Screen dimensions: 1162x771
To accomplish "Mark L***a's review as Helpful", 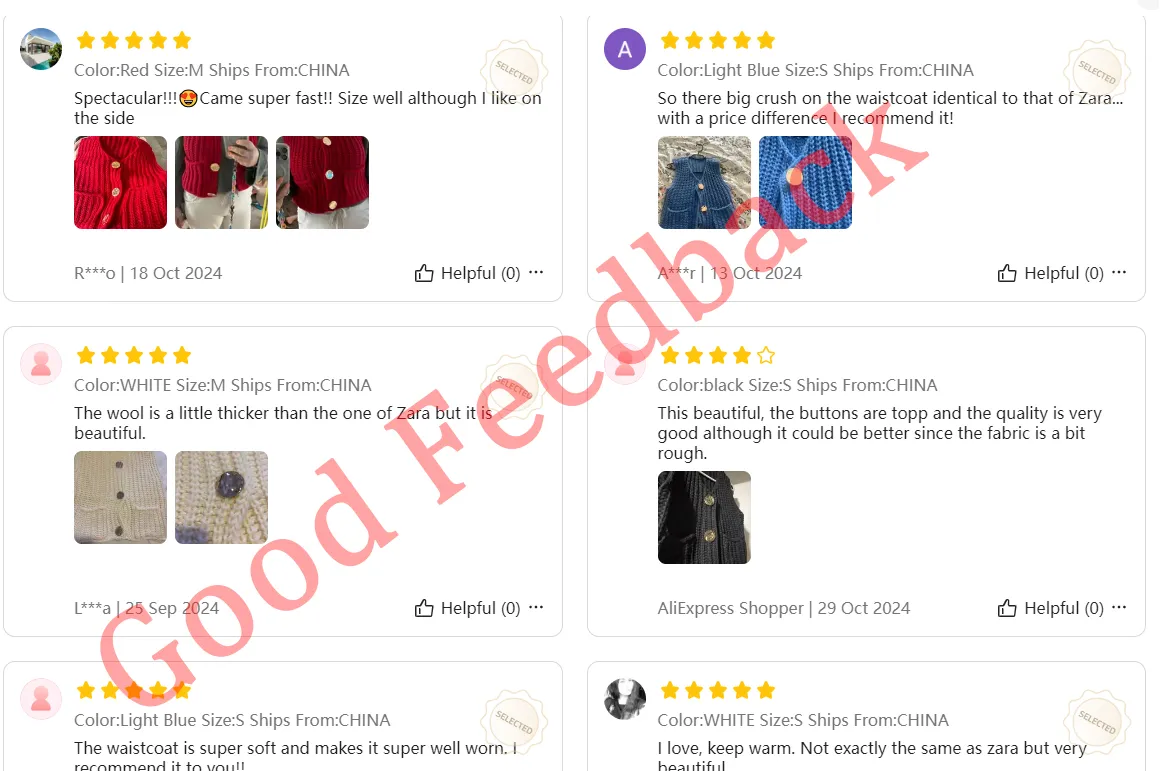I will (x=467, y=609).
